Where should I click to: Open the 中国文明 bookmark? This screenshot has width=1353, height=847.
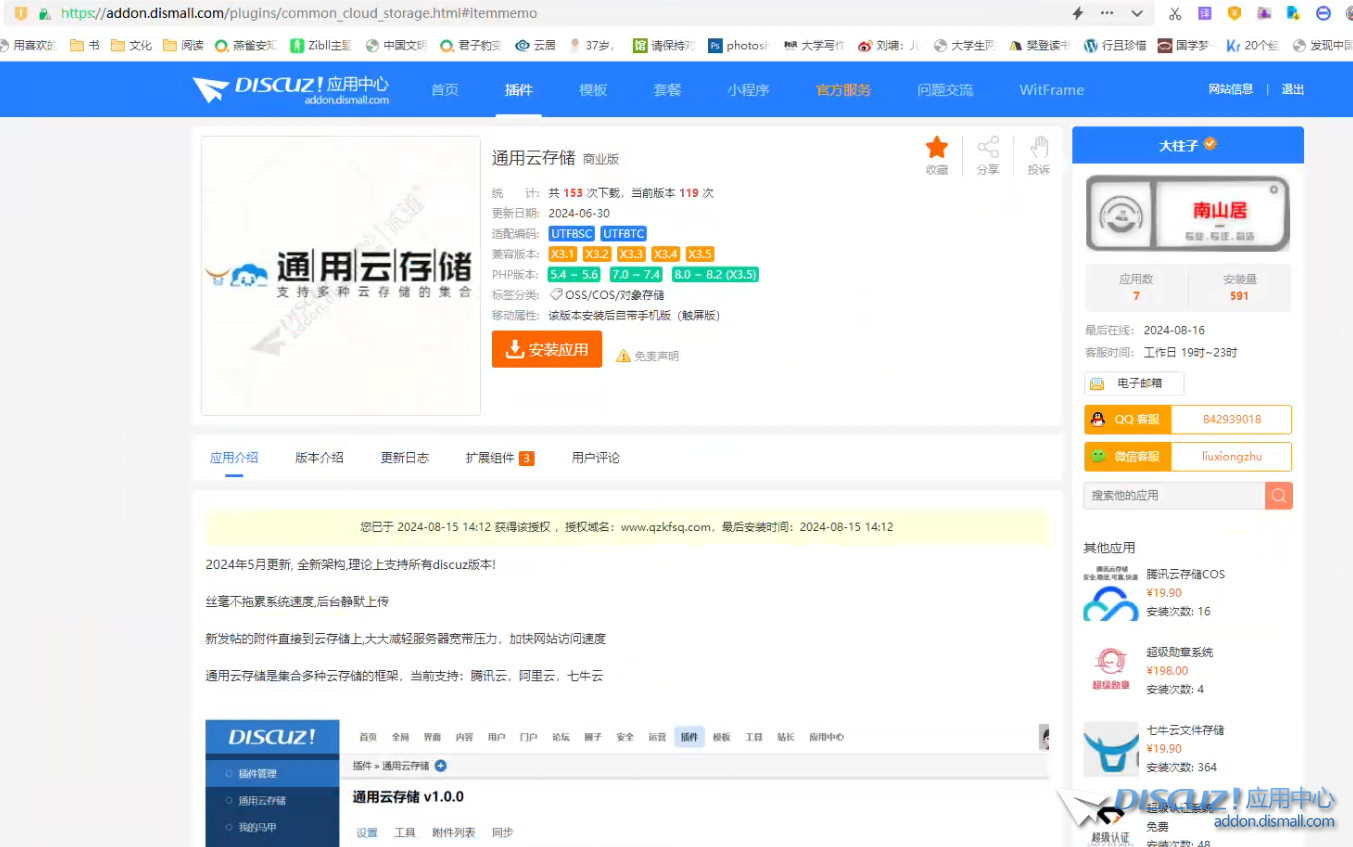tap(396, 45)
